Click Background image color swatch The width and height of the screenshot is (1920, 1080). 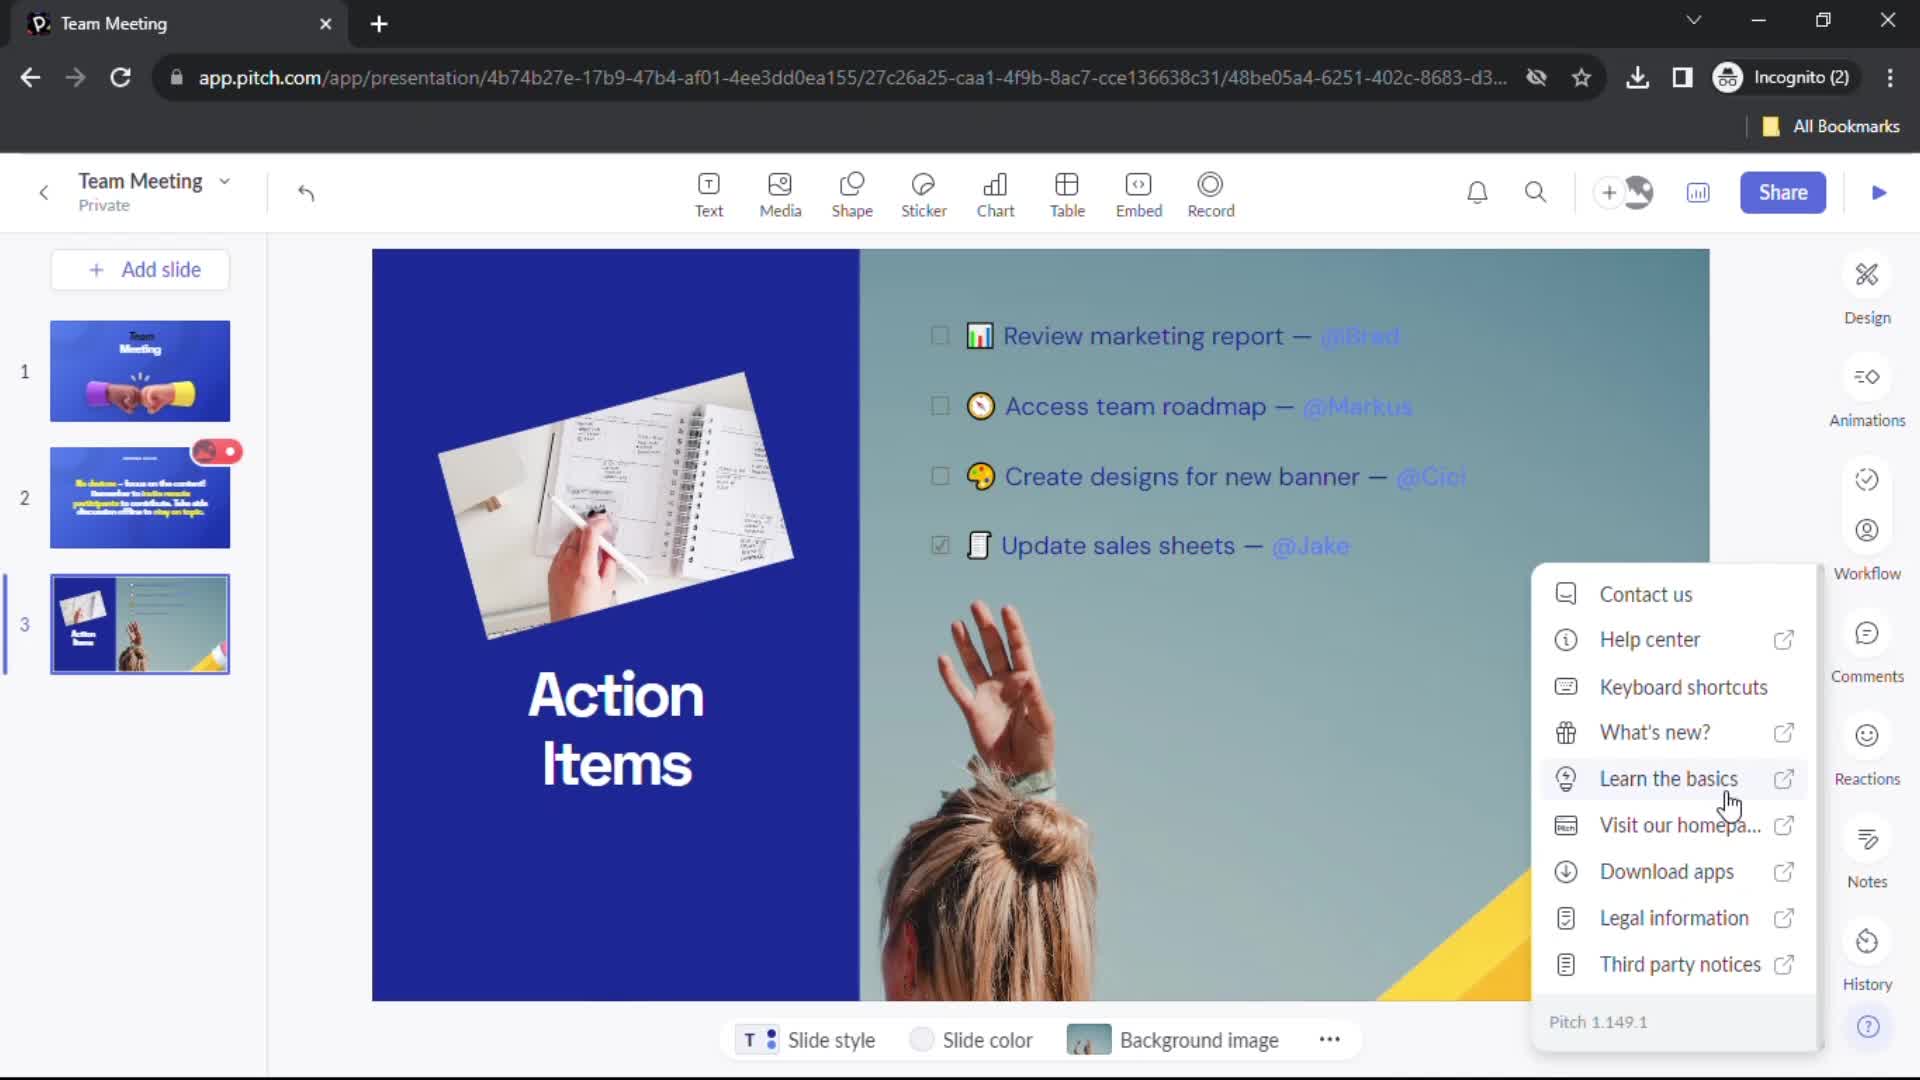[x=1088, y=1040]
